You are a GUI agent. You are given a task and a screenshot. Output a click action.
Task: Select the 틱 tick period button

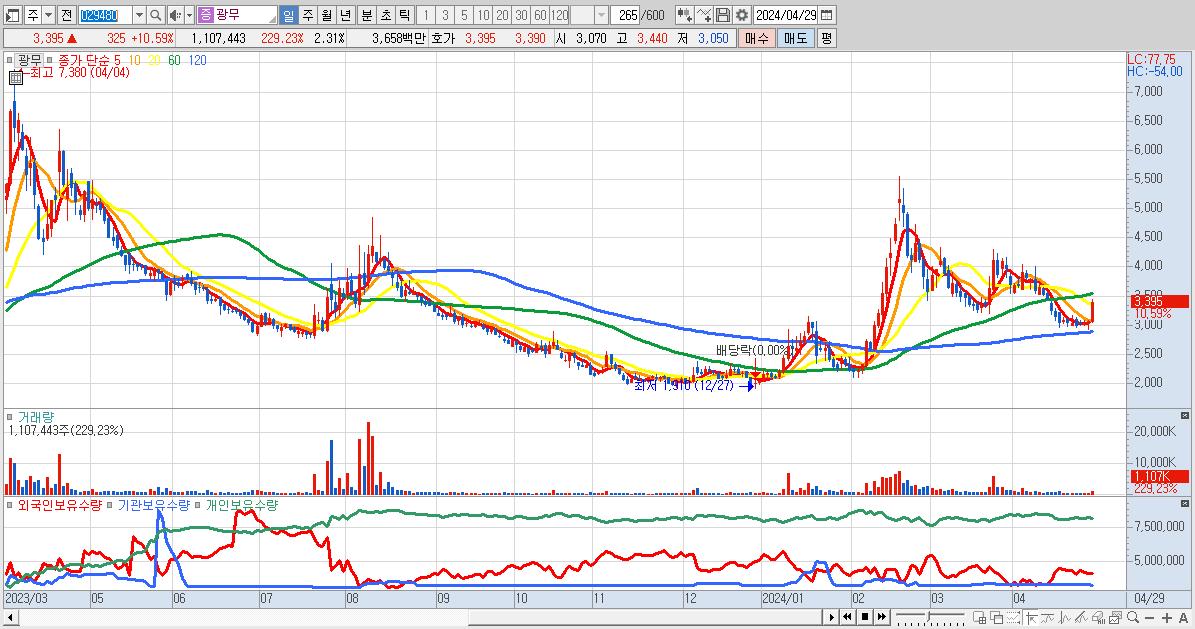(405, 15)
